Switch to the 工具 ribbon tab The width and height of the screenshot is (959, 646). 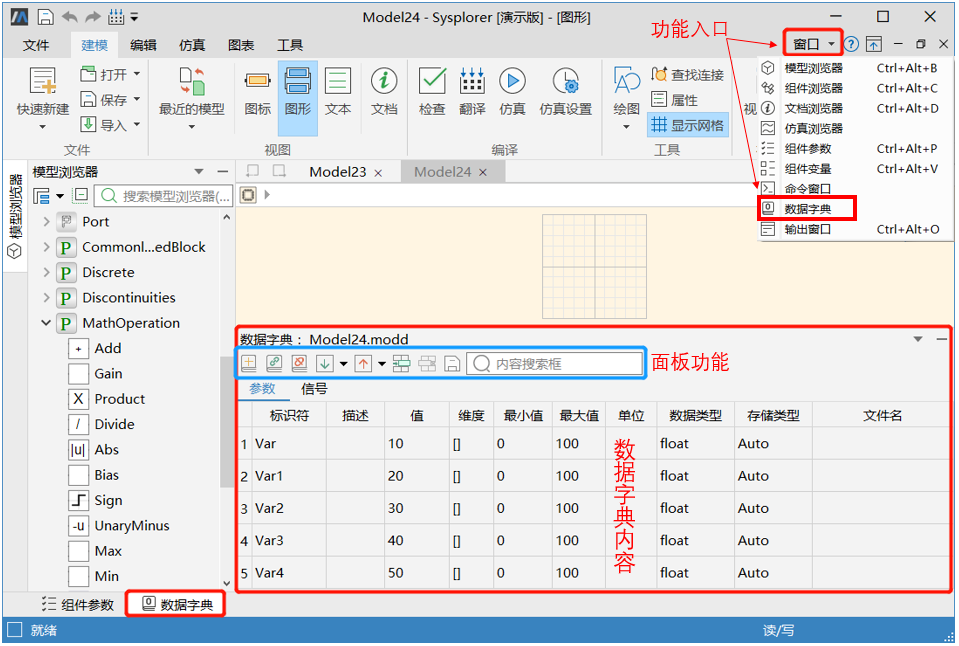[x=290, y=45]
